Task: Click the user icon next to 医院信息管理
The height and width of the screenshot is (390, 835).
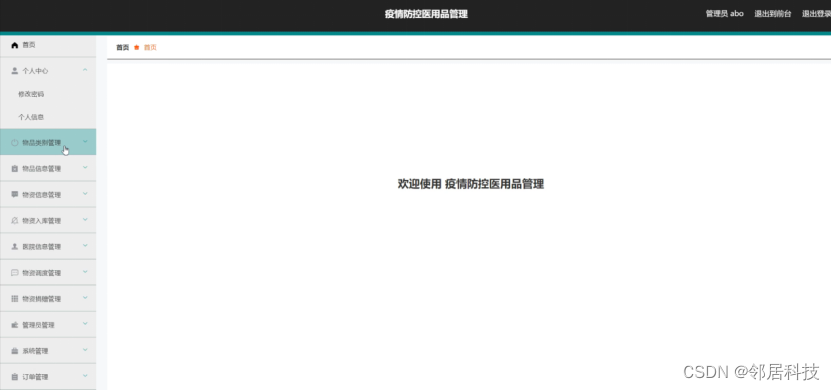Action: 15,247
